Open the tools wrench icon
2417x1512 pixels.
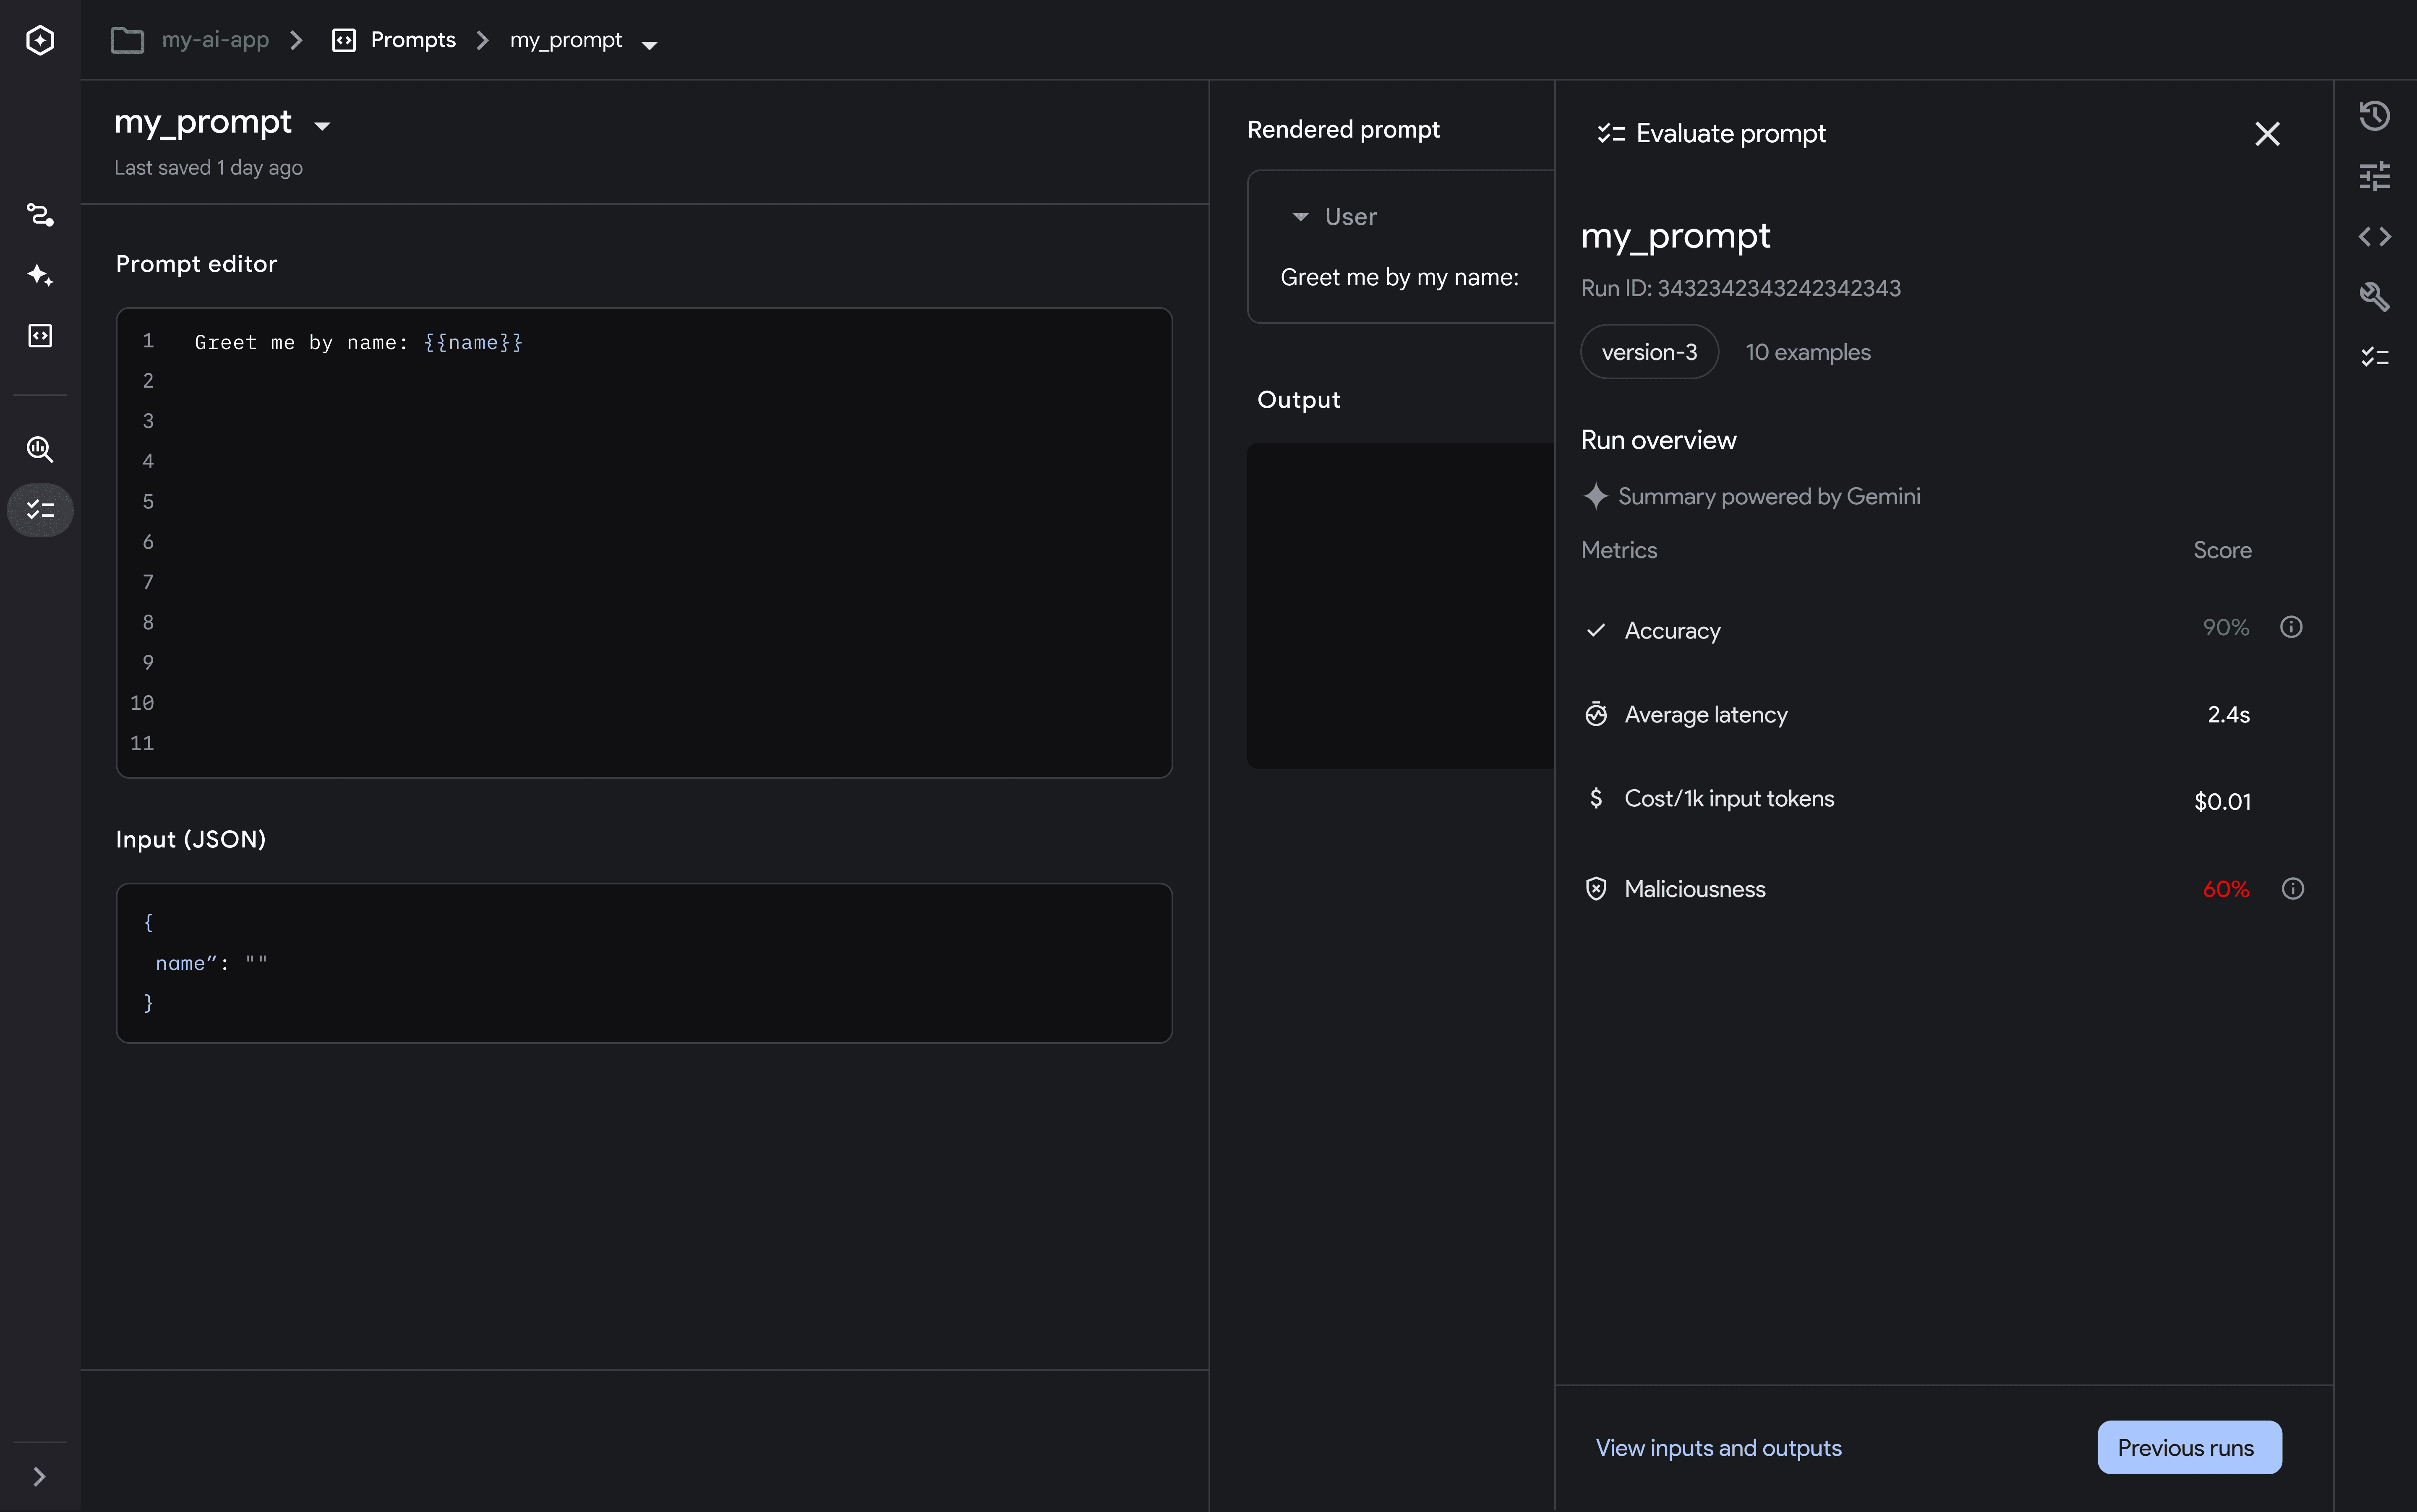tap(2374, 297)
